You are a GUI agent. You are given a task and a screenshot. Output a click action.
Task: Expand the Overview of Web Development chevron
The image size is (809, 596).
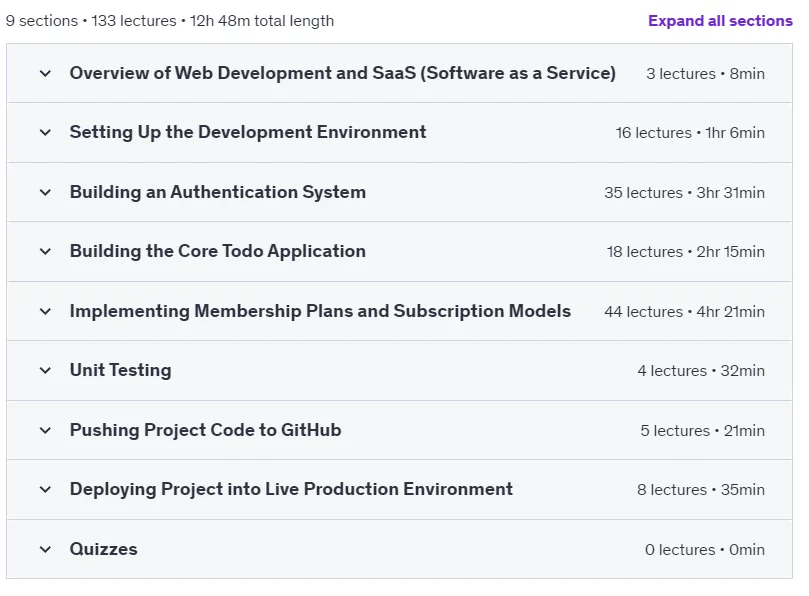(x=45, y=74)
